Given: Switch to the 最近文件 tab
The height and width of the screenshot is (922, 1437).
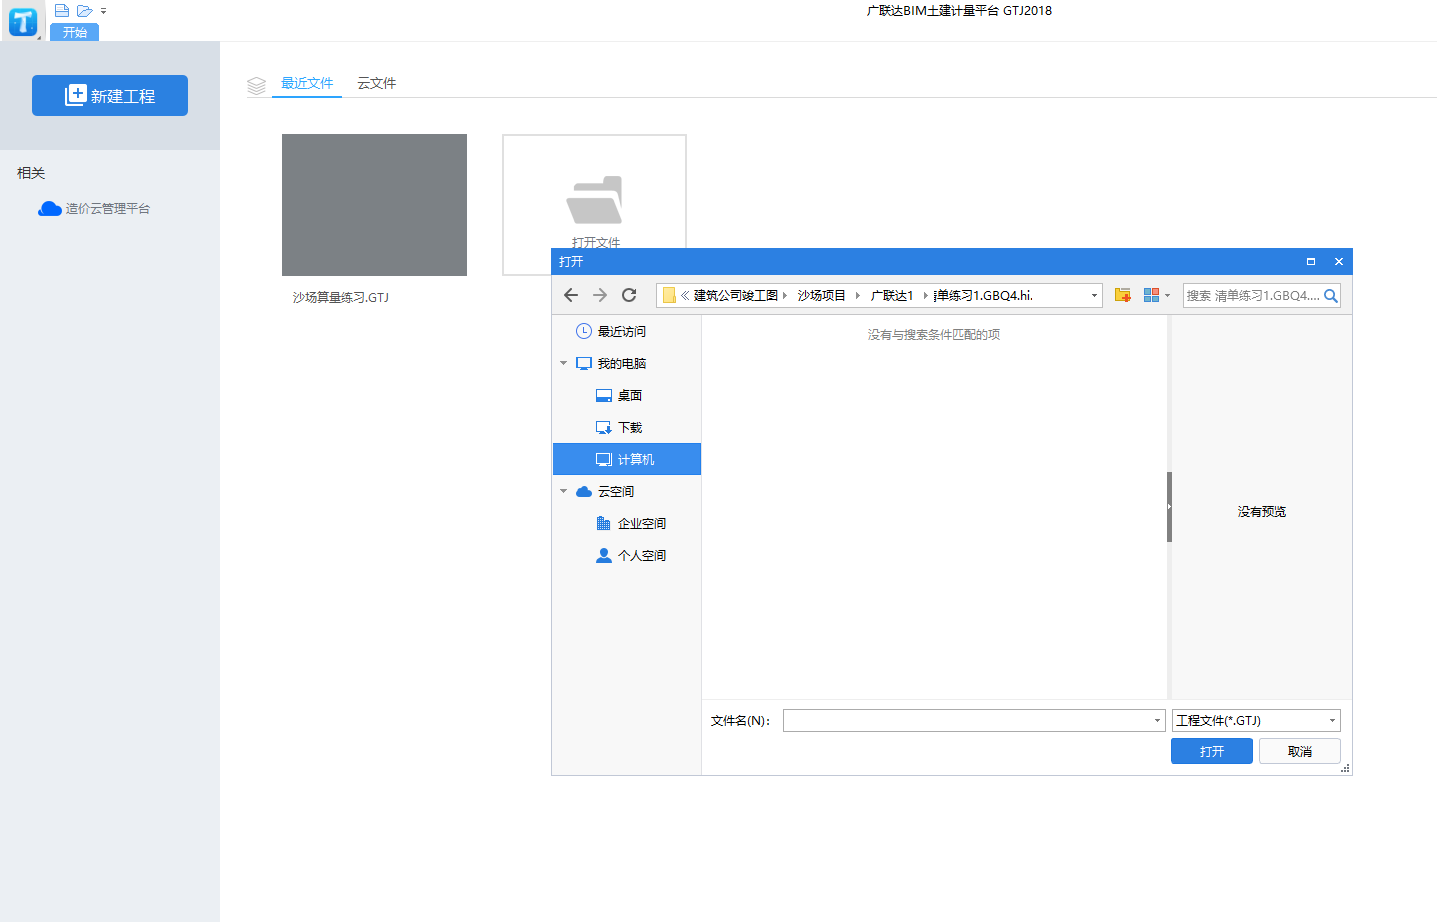Looking at the screenshot, I should [x=307, y=83].
